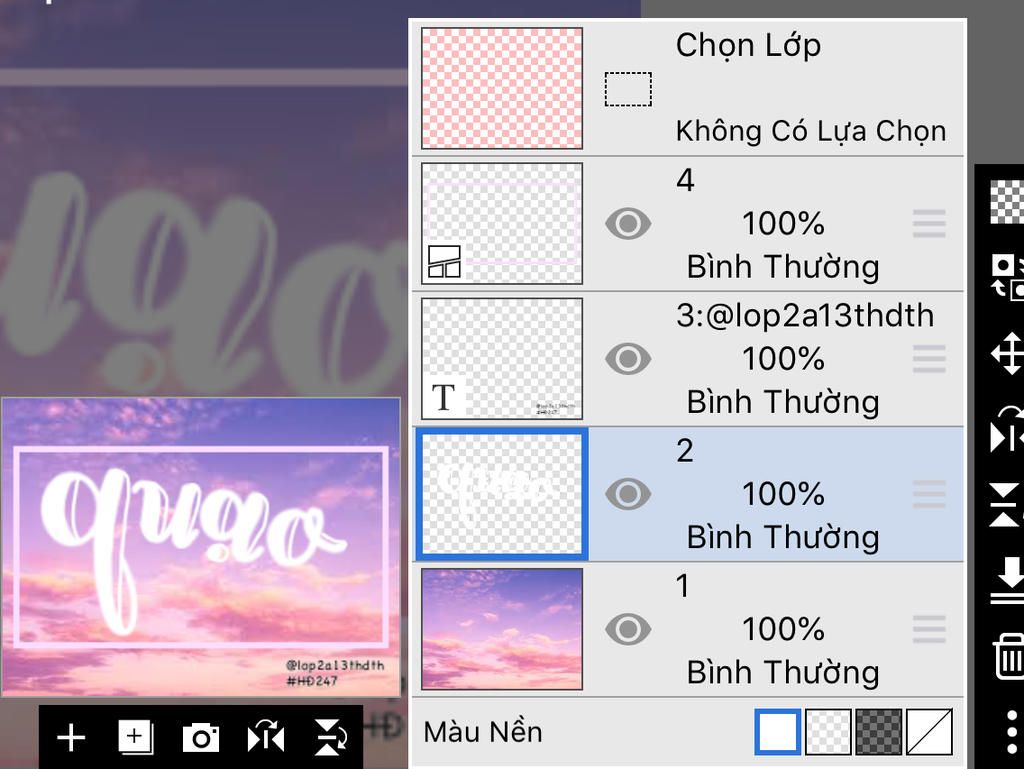Select layer 3:@lop2a13thdth text layer

pos(688,359)
